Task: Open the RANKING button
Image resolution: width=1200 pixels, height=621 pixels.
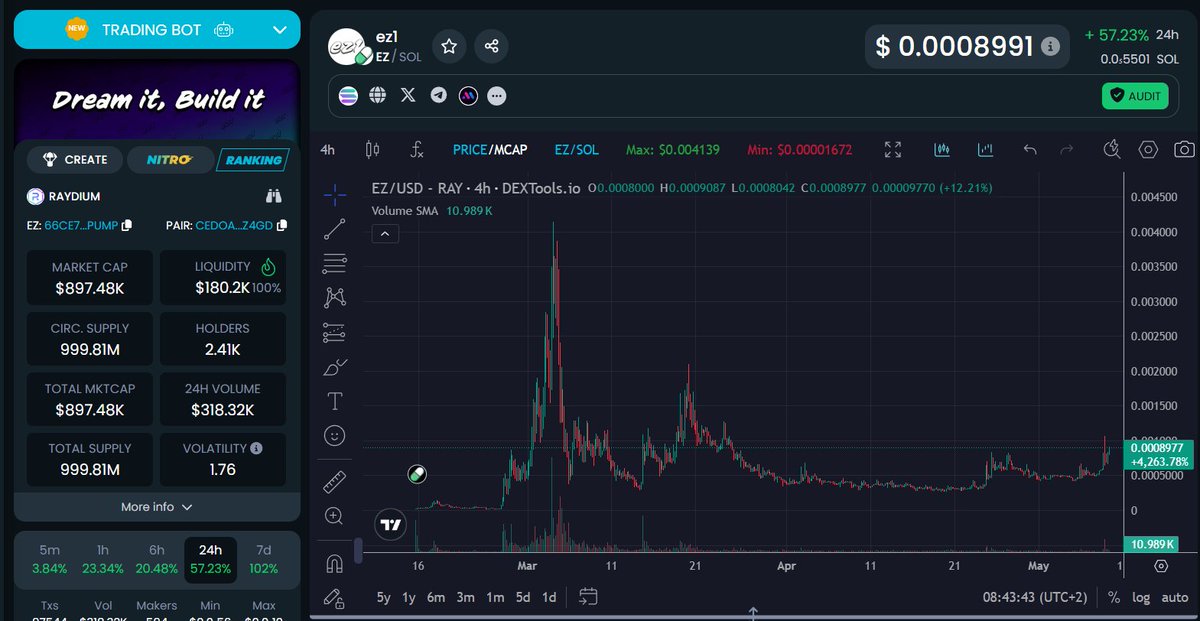Action: point(253,160)
